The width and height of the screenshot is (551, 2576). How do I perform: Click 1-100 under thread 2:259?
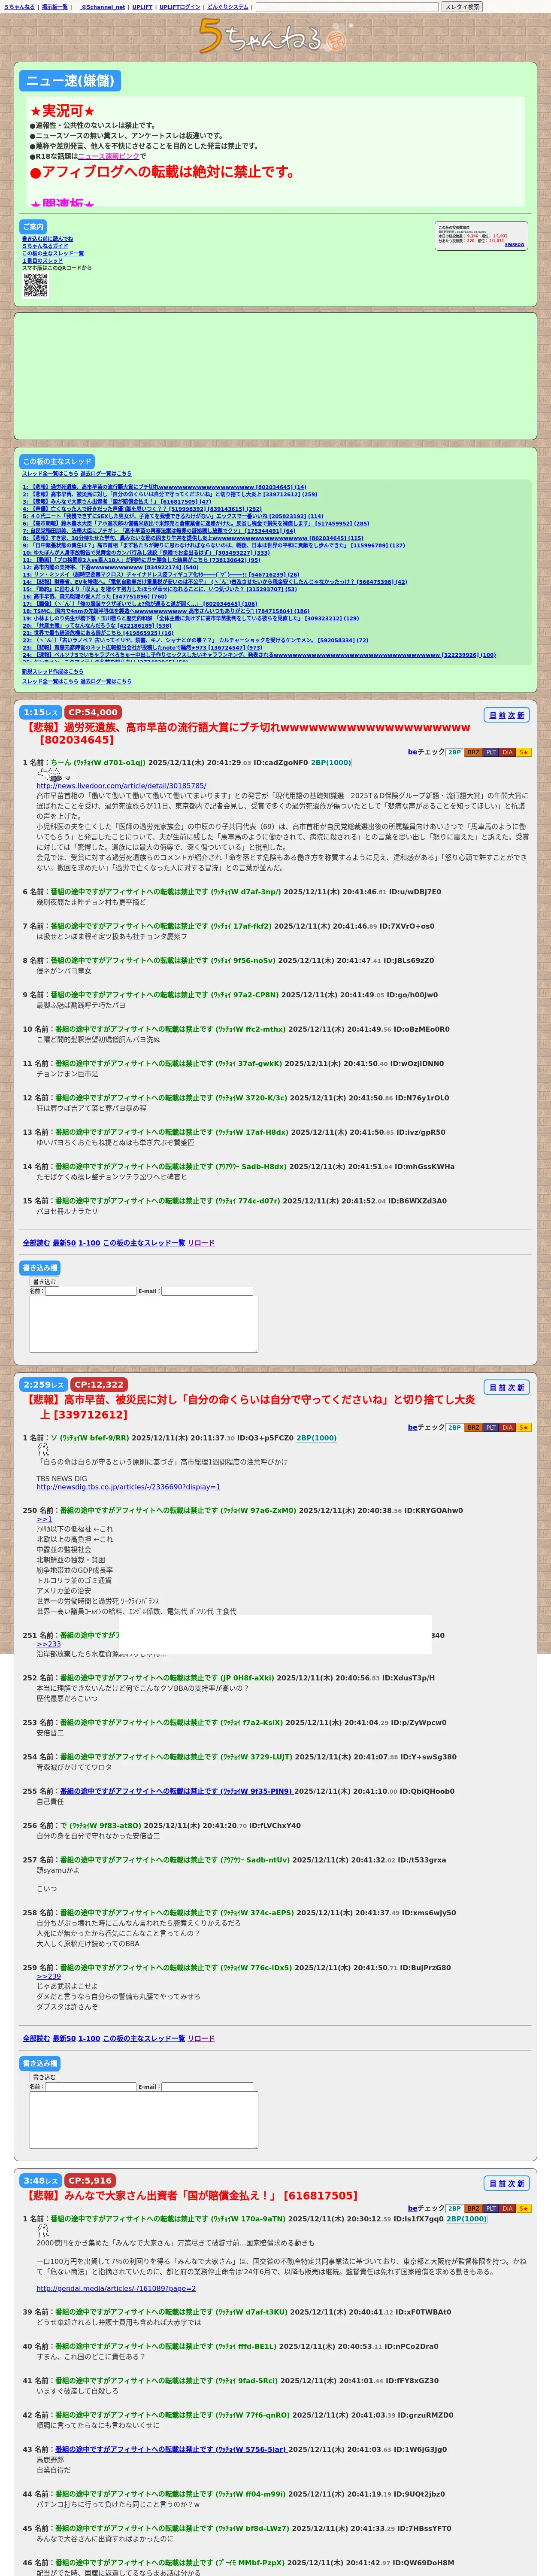tap(89, 2038)
